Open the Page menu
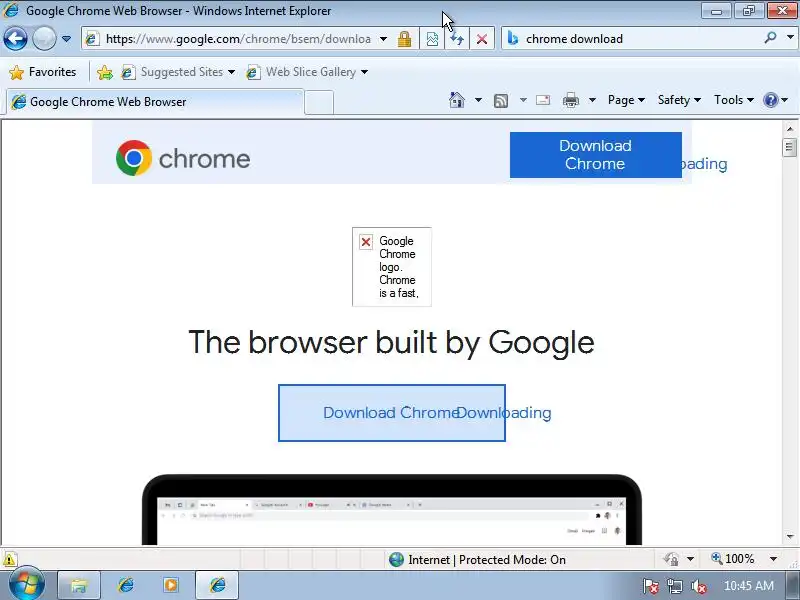800x600 pixels. pos(626,100)
